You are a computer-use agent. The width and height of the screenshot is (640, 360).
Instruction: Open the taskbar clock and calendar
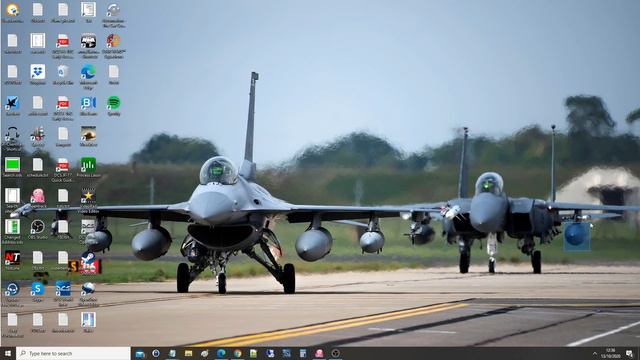611,353
